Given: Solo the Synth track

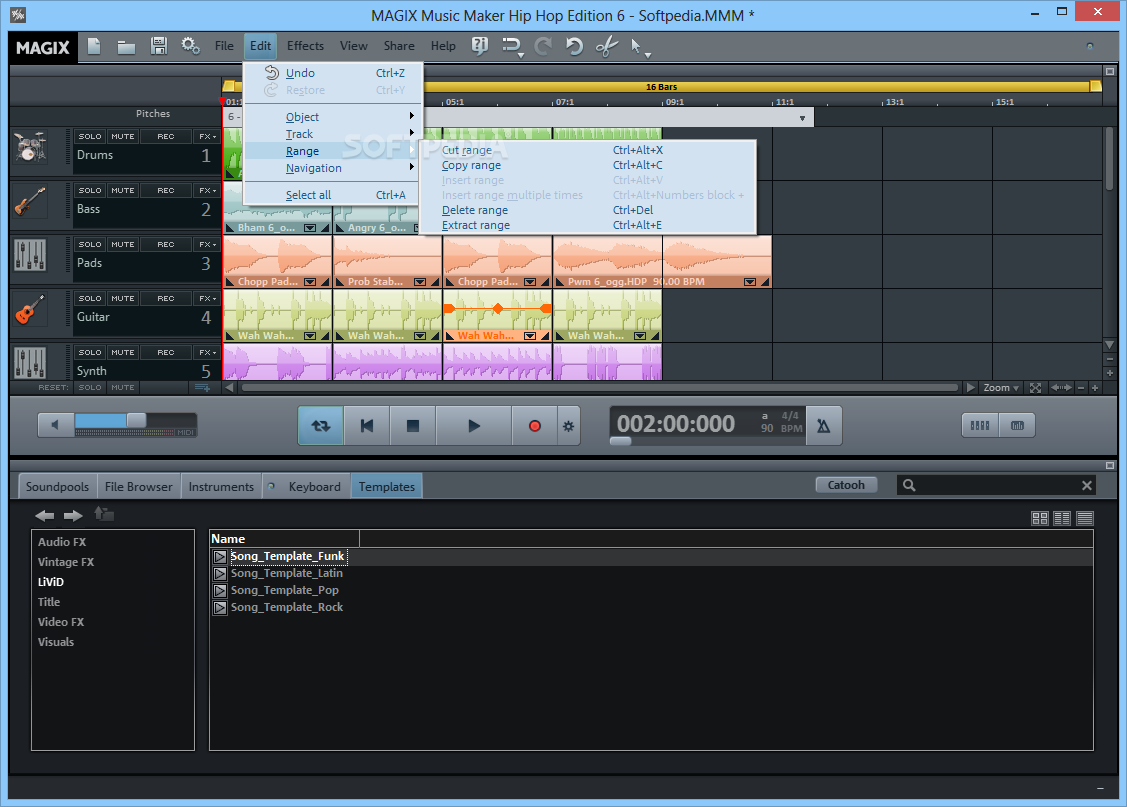Looking at the screenshot, I should (x=90, y=352).
